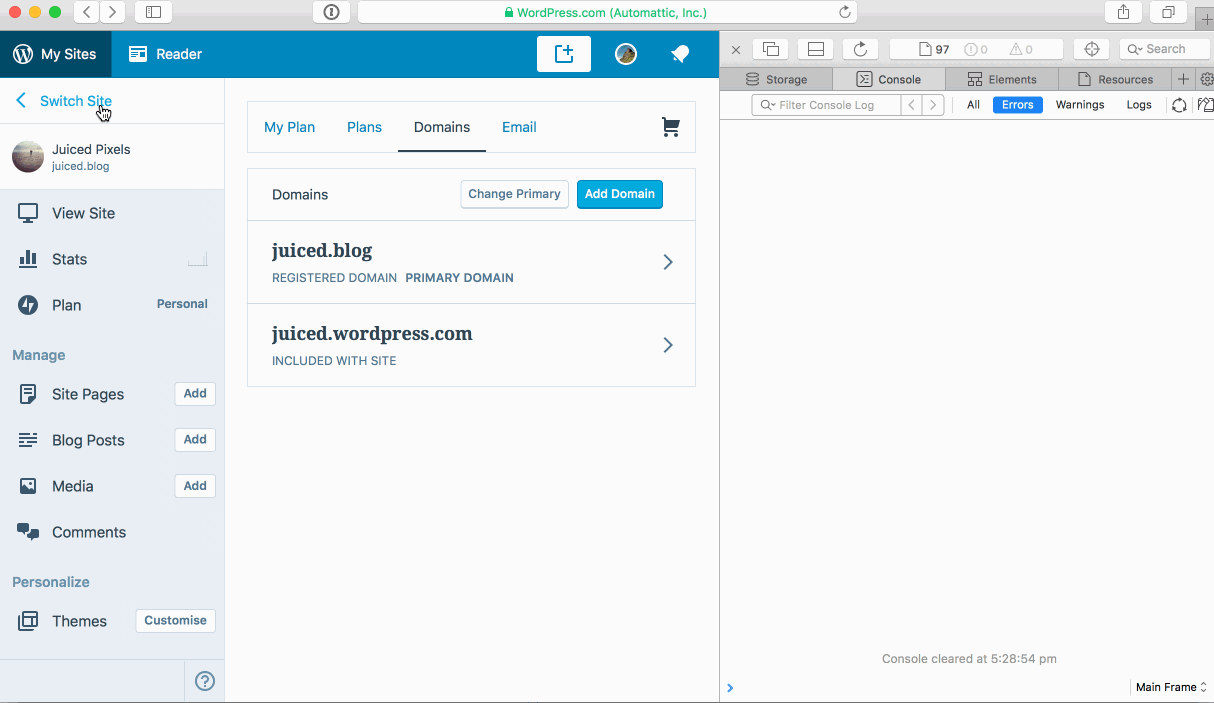Click the Themes Customise button

pyautogui.click(x=175, y=621)
